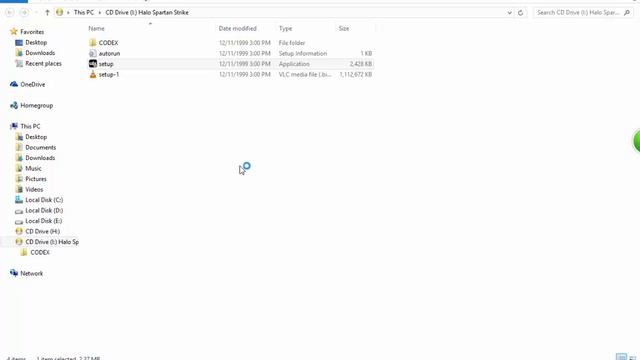640x360 pixels.
Task: Click the autorun file icon
Action: point(93,53)
